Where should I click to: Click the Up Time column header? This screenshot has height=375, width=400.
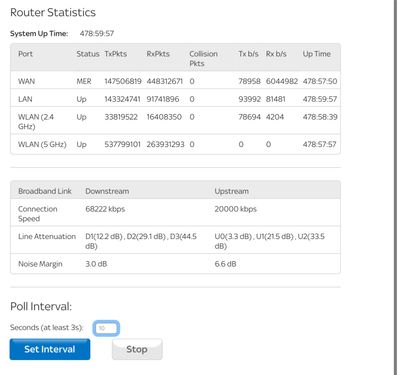pyautogui.click(x=316, y=54)
